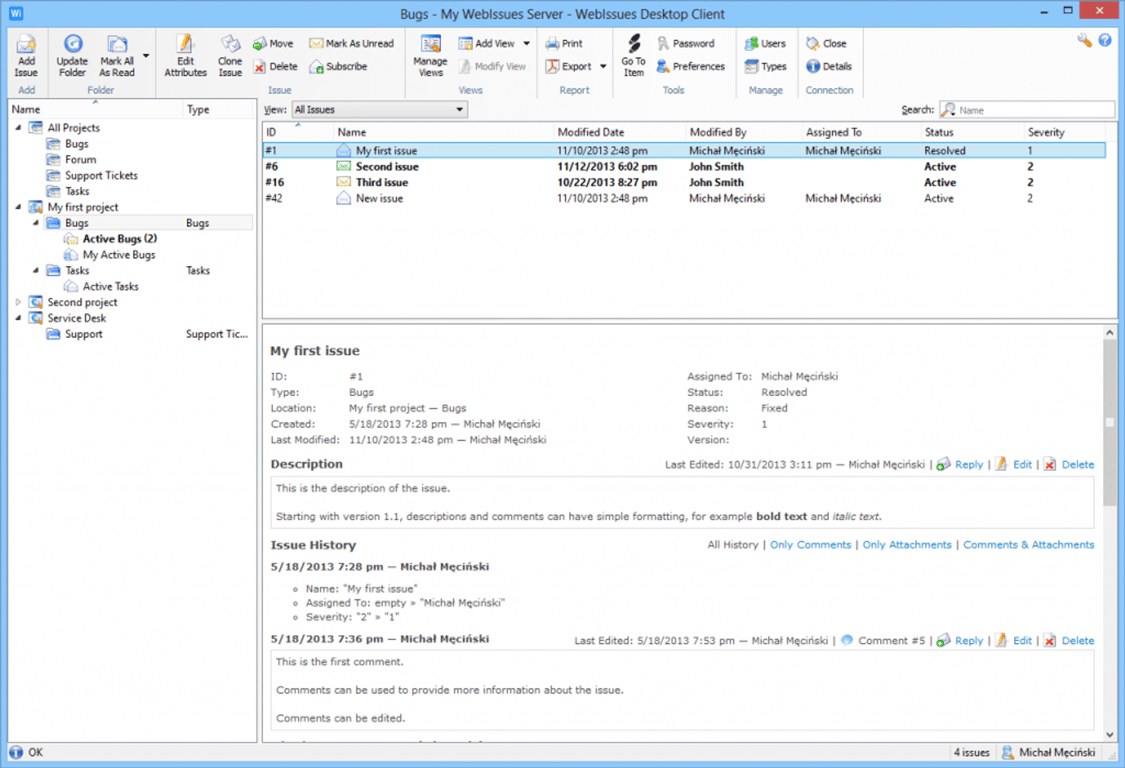The image size is (1125, 768).
Task: Click the Go To Item icon
Action: tap(633, 55)
